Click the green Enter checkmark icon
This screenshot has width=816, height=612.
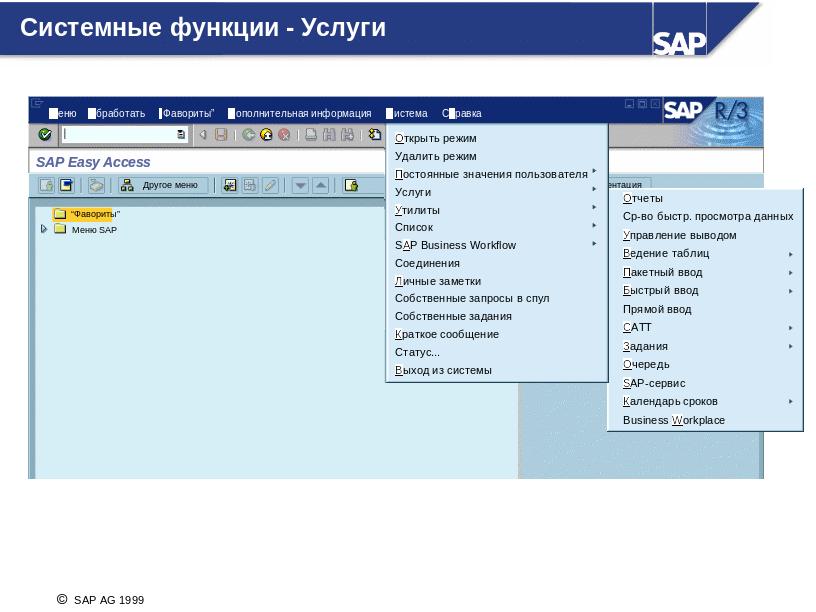[45, 135]
